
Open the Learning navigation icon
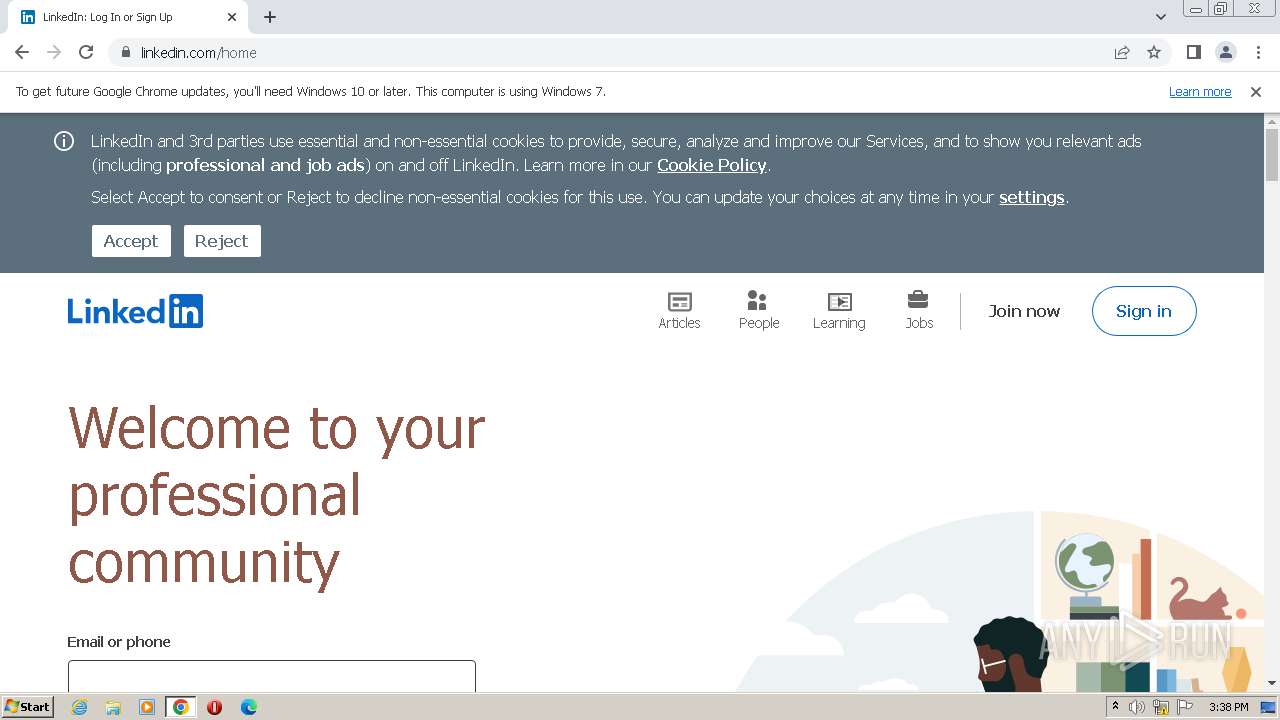[839, 310]
